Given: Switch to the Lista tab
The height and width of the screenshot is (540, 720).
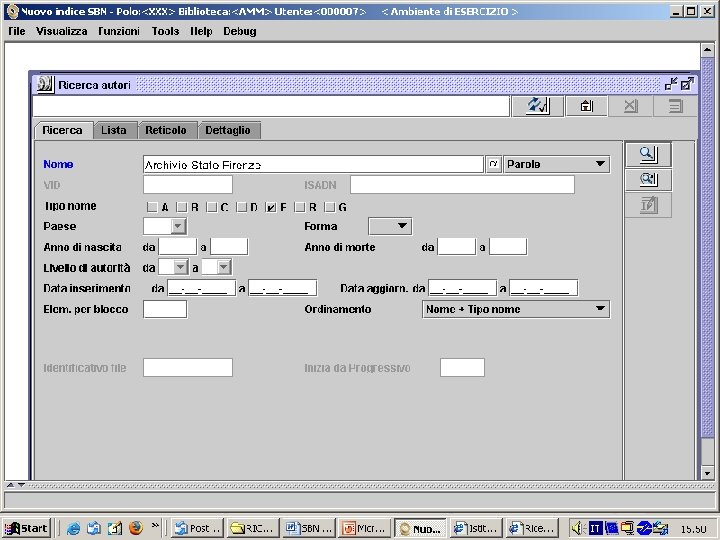Looking at the screenshot, I should [x=114, y=130].
